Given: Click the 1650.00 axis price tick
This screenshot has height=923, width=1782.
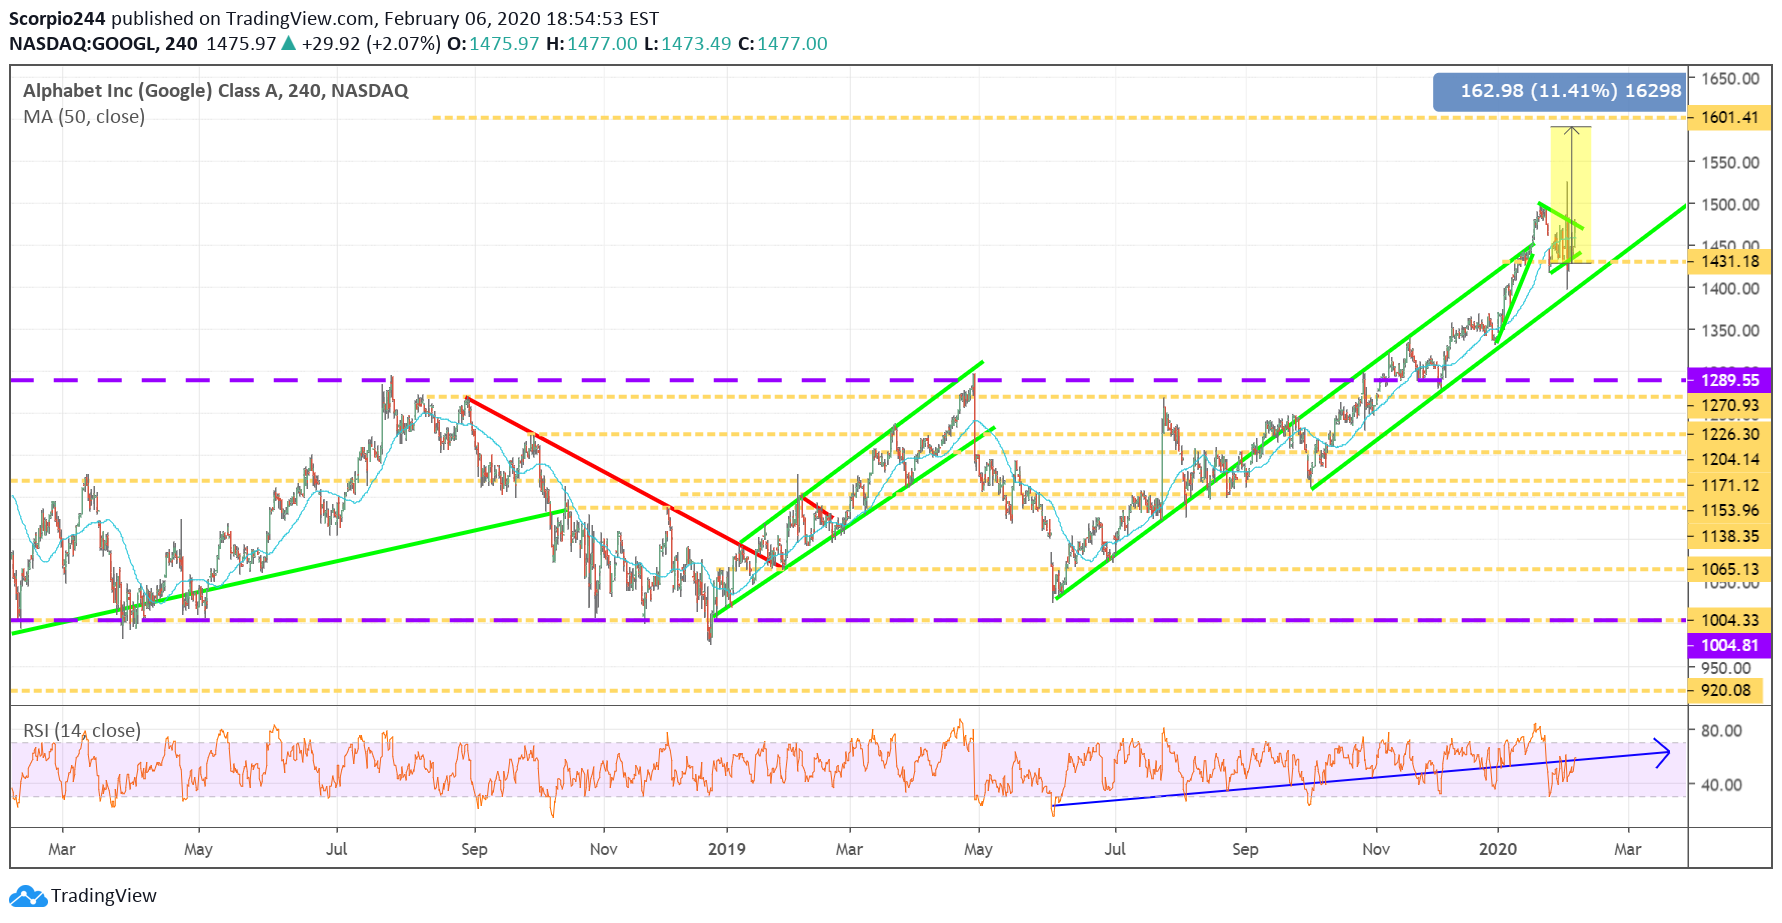Looking at the screenshot, I should click(x=1730, y=79).
